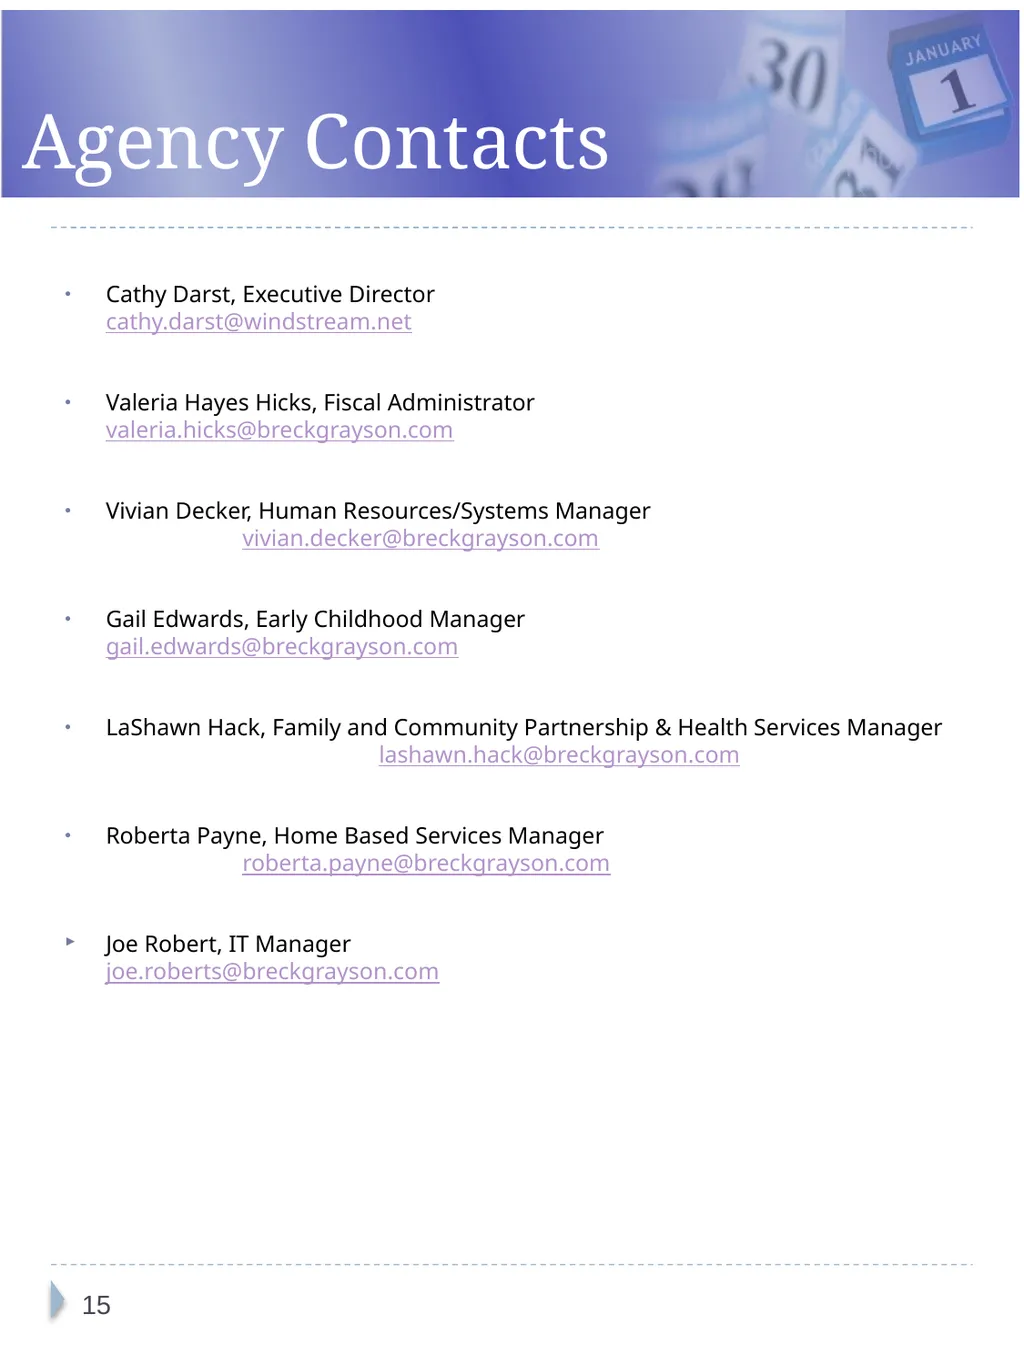Image resolution: width=1024 pixels, height=1365 pixels.
Task: Select the Vivian Decker Human Resources line
Action: coord(378,511)
